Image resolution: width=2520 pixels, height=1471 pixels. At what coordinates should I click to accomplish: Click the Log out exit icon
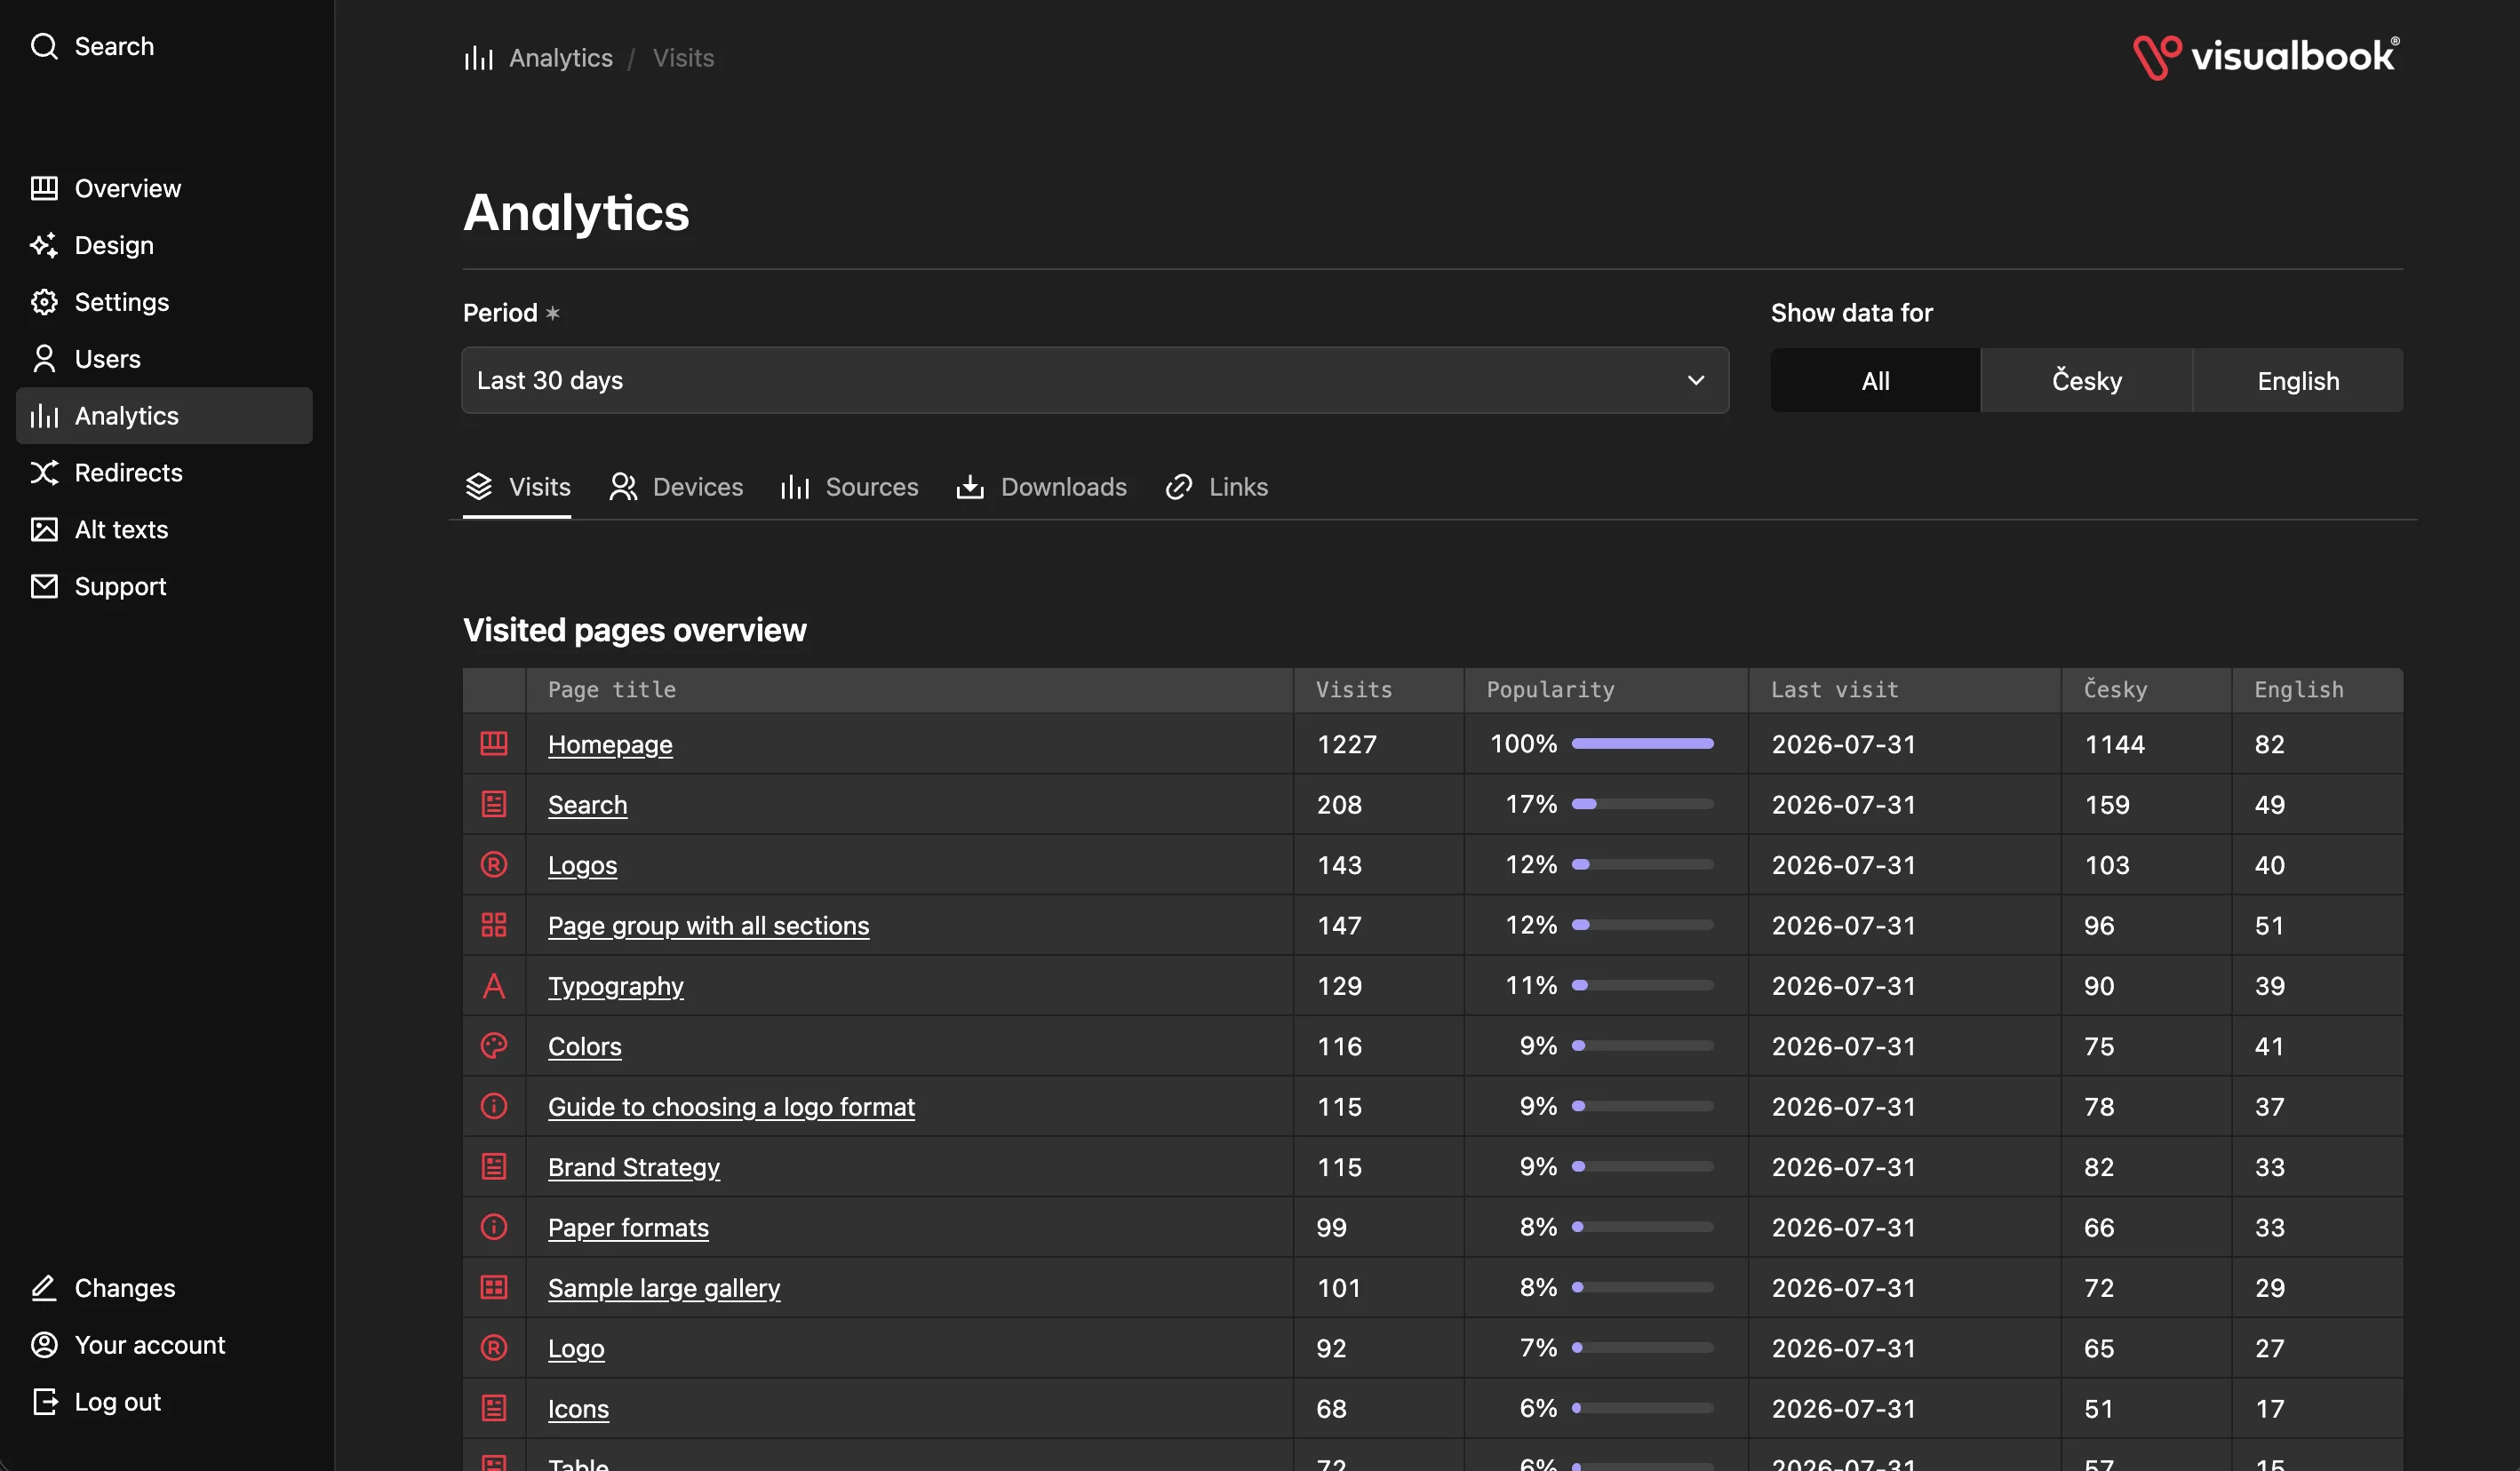(44, 1402)
